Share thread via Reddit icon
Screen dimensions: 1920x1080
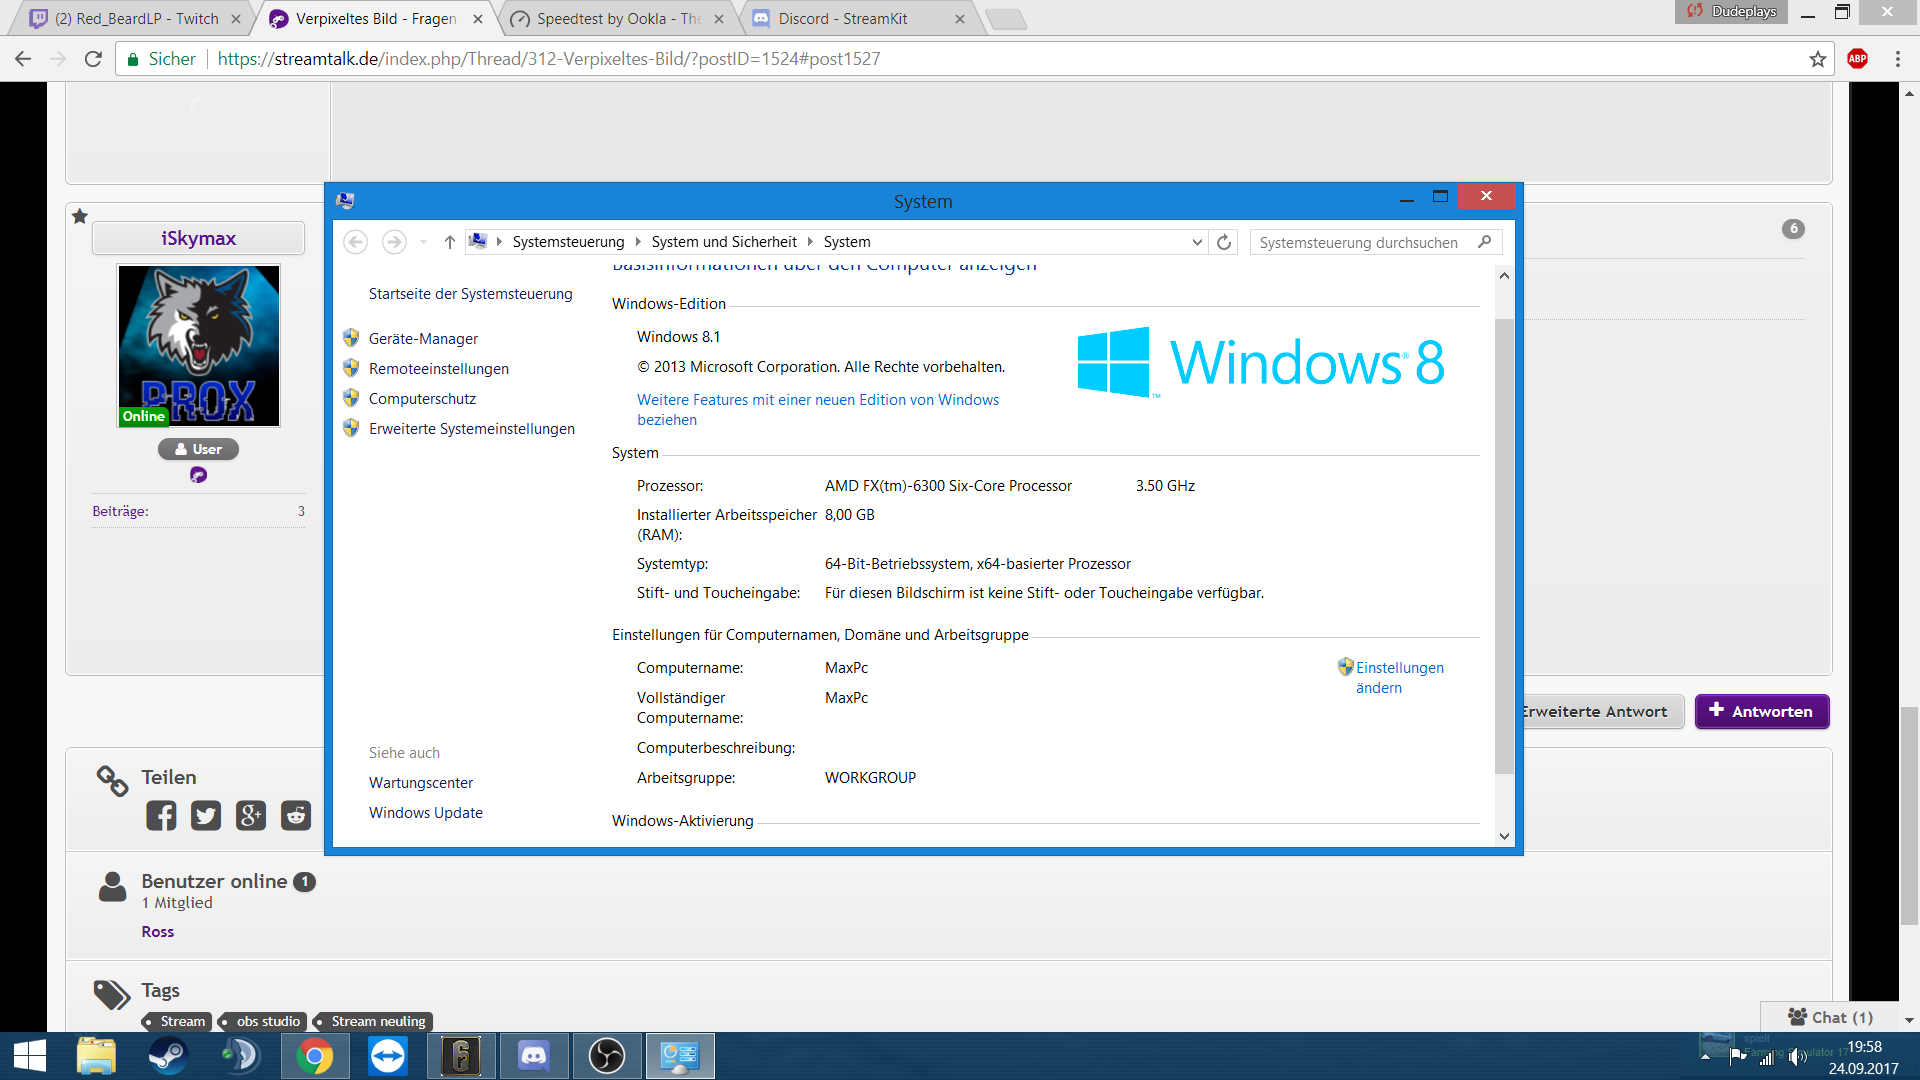(x=296, y=816)
